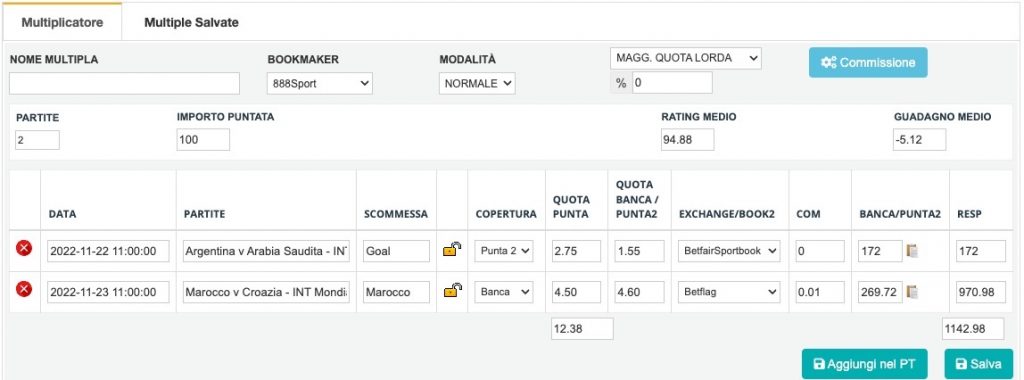This screenshot has width=1024, height=380.
Task: Focus the Nome Multipla text field
Action: tap(124, 84)
